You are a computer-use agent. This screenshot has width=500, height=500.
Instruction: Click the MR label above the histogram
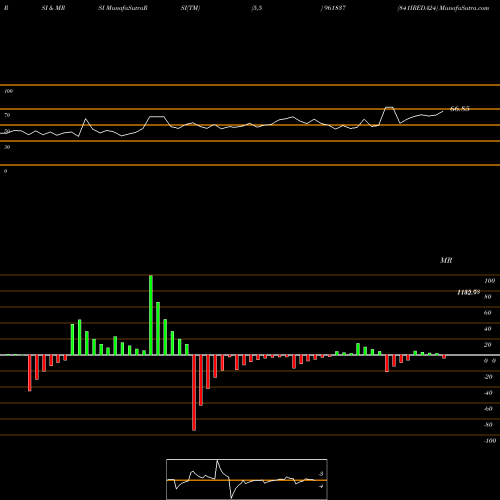coord(446,260)
